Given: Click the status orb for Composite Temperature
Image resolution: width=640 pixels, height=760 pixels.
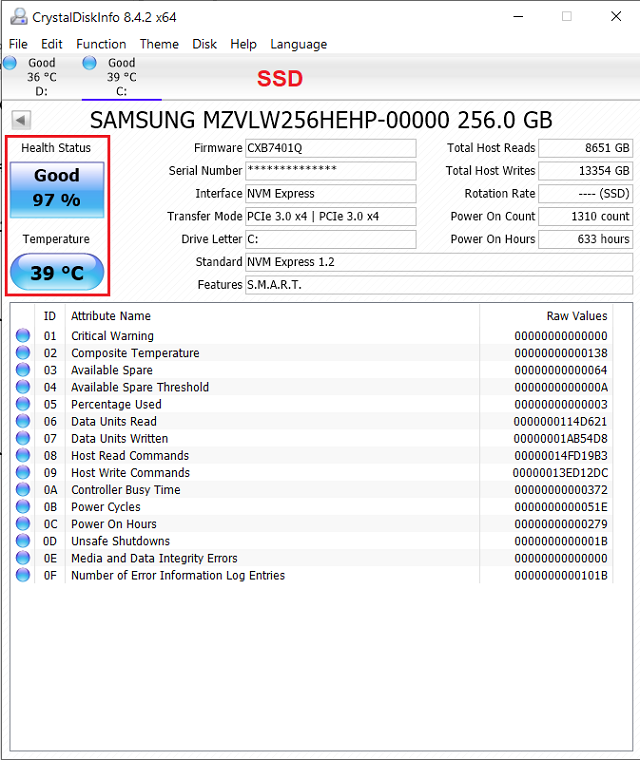Looking at the screenshot, I should click(23, 352).
